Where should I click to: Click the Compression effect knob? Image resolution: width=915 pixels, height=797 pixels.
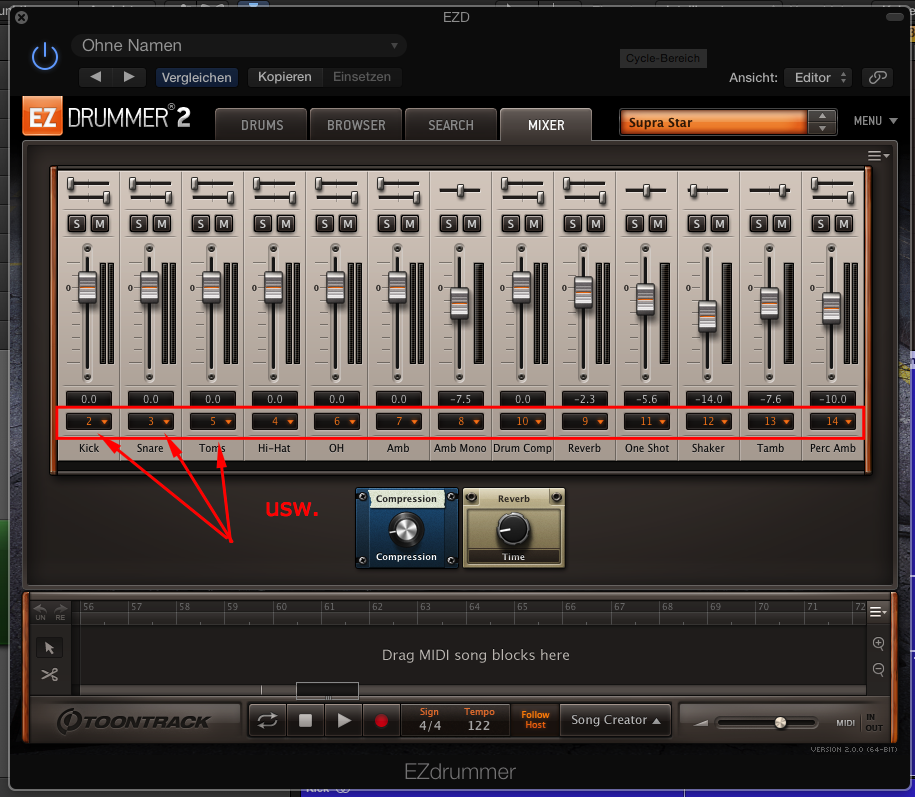coord(406,529)
